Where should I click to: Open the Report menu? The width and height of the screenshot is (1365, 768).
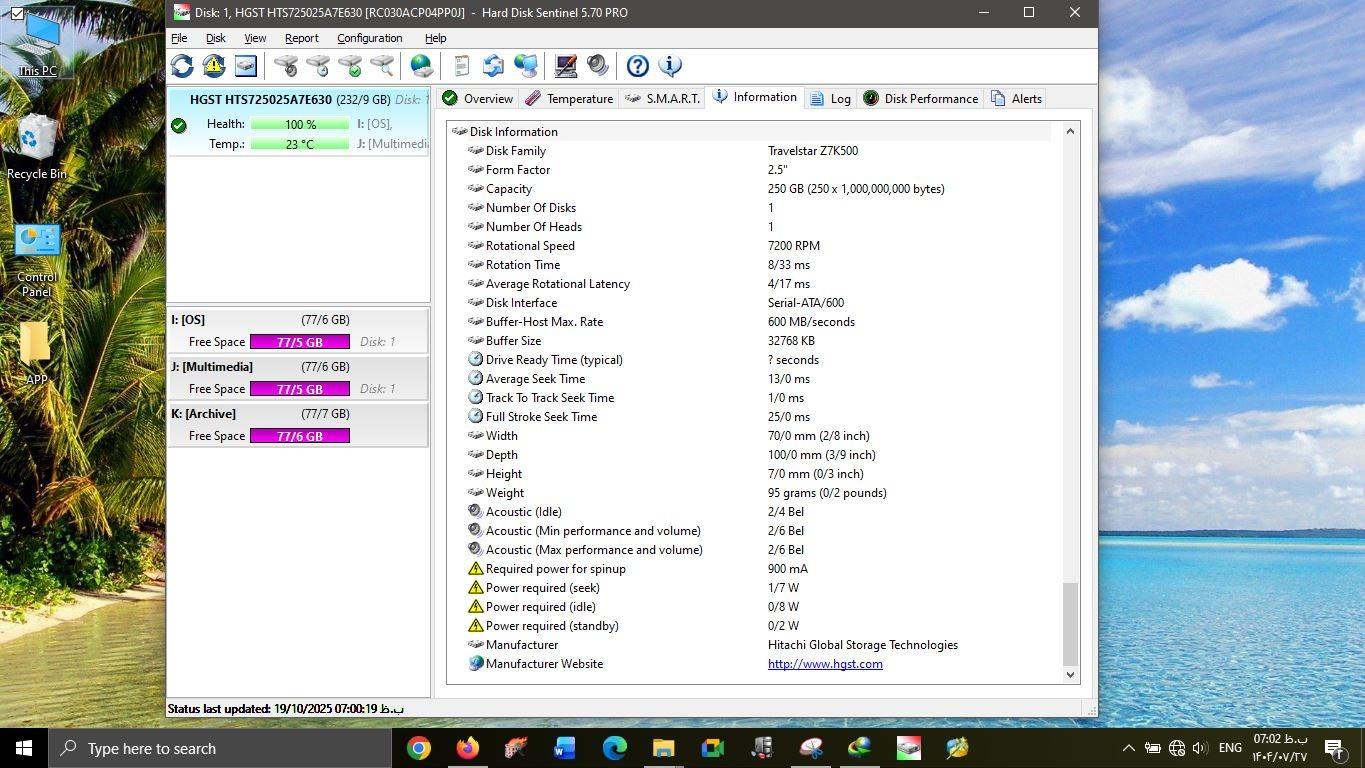click(x=301, y=38)
